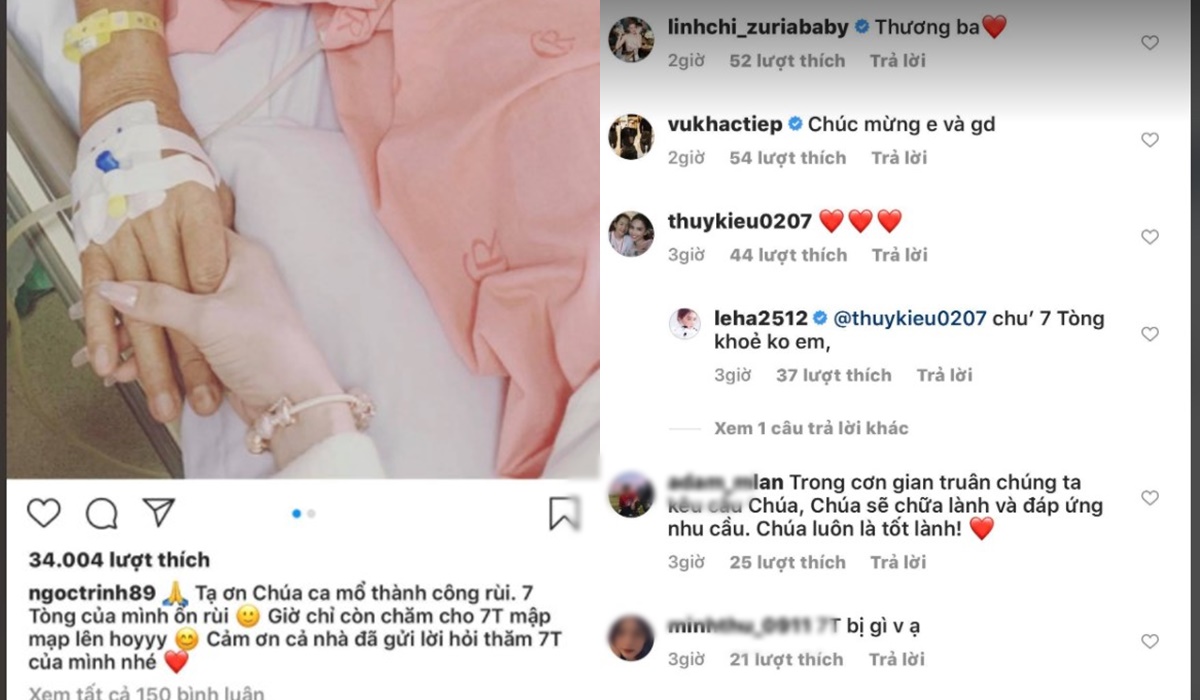The height and width of the screenshot is (700, 1200).
Task: Open linhchi_zuriababy's avatar thumbnail
Action: tap(631, 40)
